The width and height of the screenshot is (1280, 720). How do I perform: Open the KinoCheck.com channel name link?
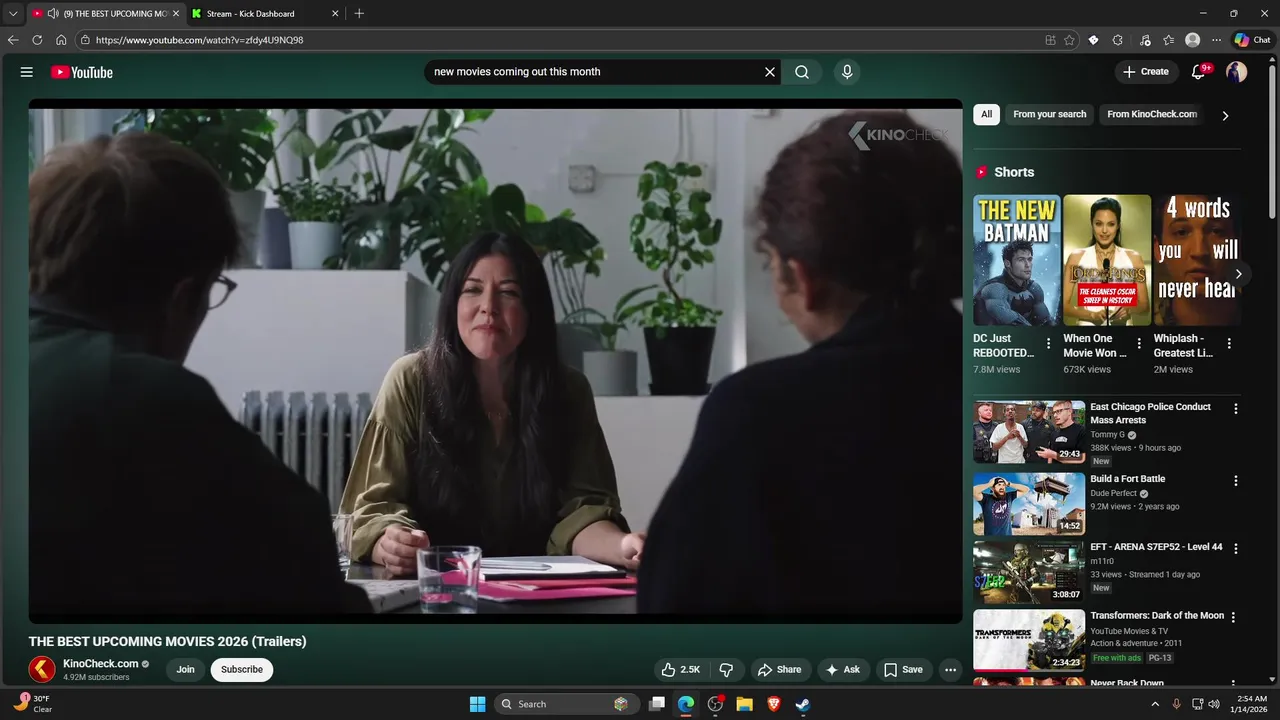100,664
